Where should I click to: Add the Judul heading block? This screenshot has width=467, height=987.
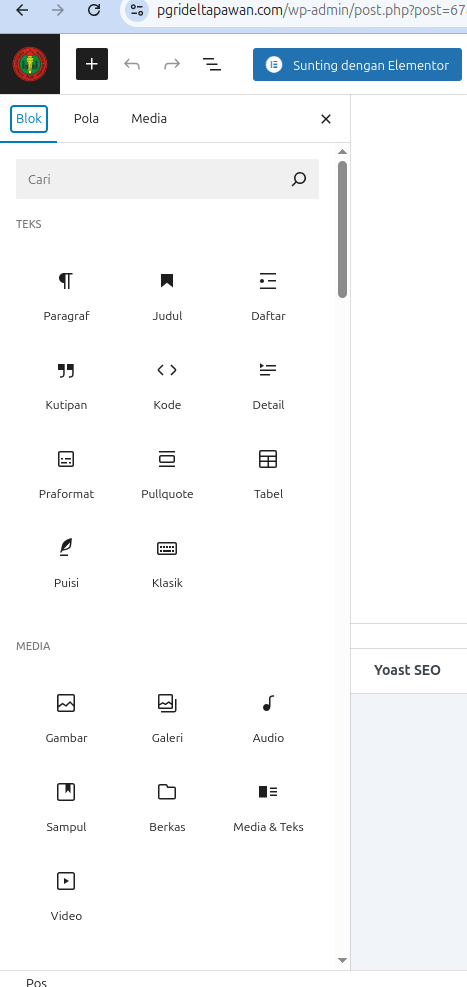(167, 296)
